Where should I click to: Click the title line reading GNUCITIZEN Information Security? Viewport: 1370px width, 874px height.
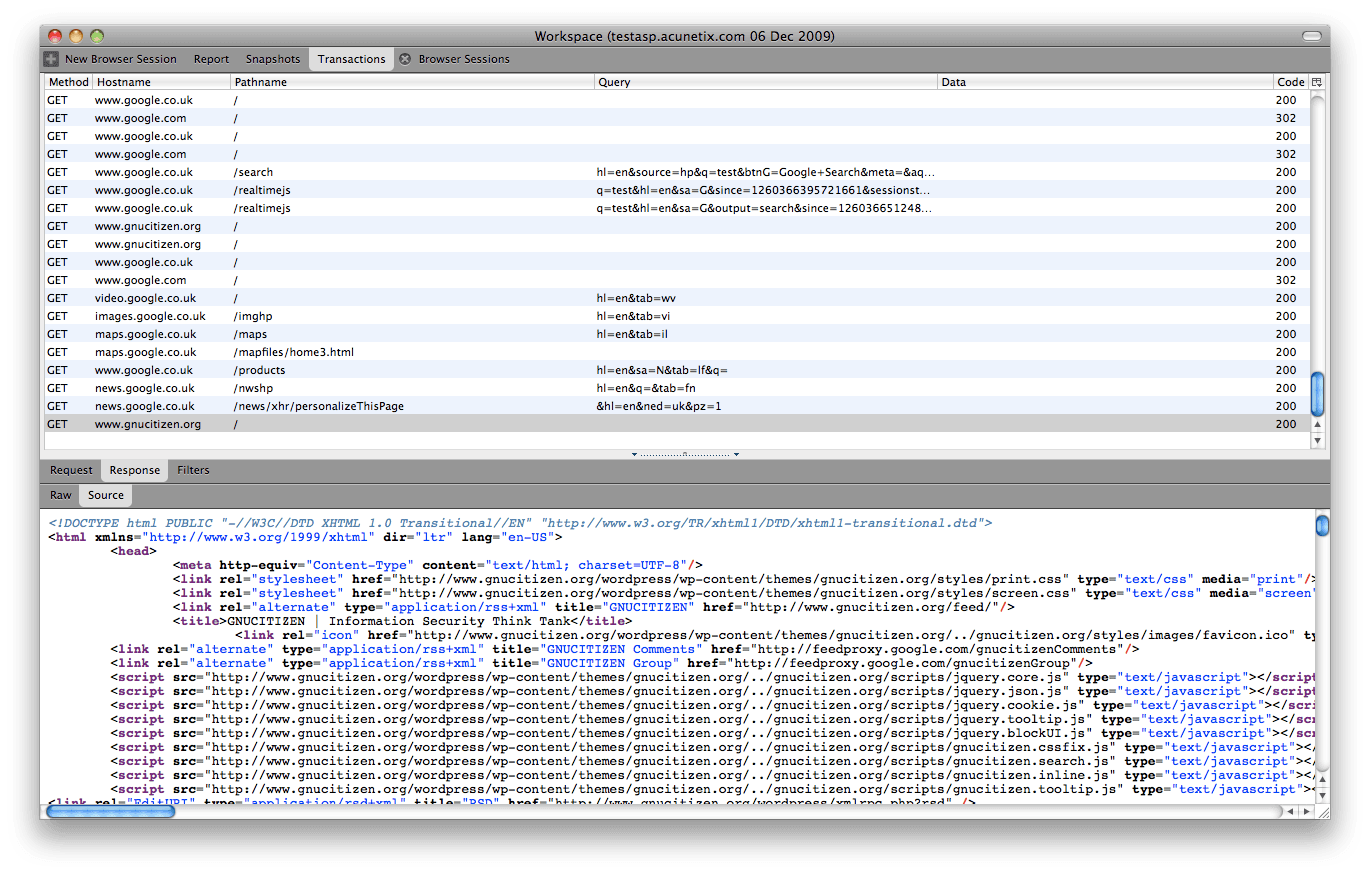click(x=402, y=621)
